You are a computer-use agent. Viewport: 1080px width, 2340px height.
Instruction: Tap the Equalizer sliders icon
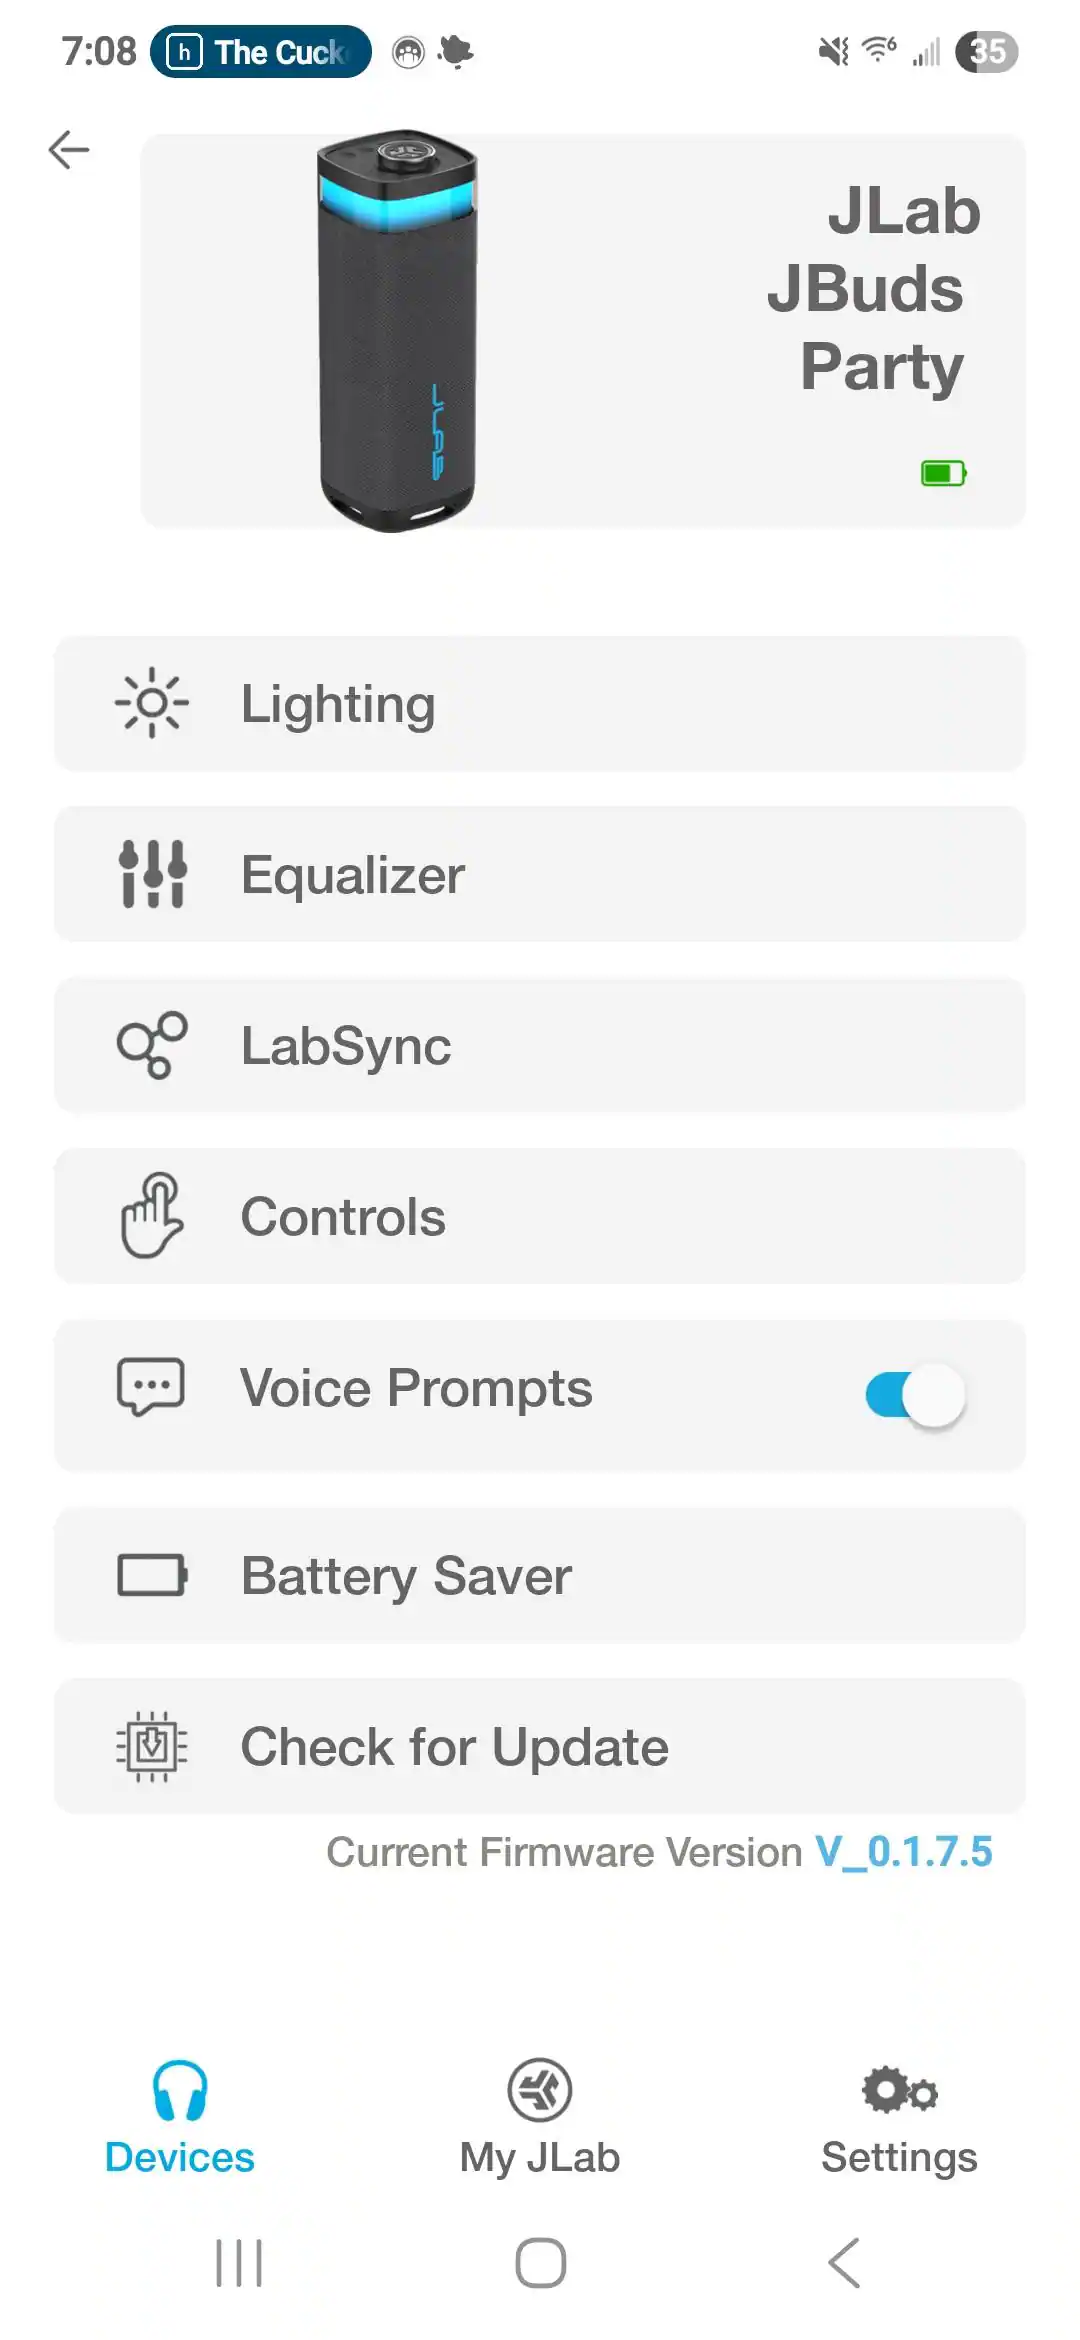click(x=152, y=874)
